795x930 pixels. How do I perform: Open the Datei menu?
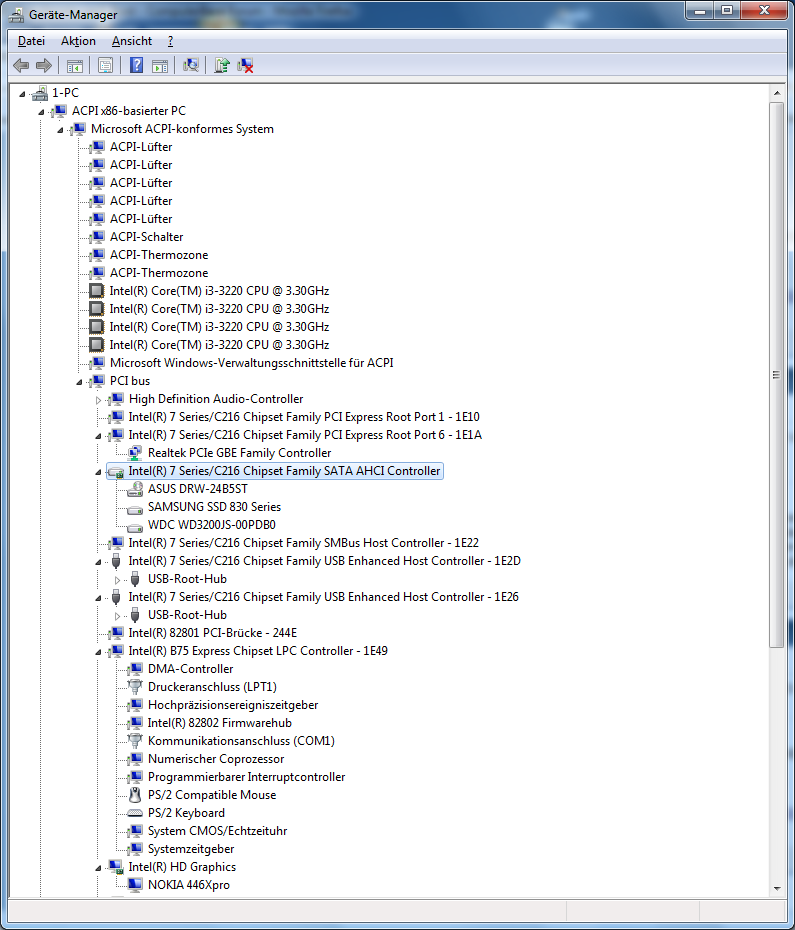click(x=31, y=41)
